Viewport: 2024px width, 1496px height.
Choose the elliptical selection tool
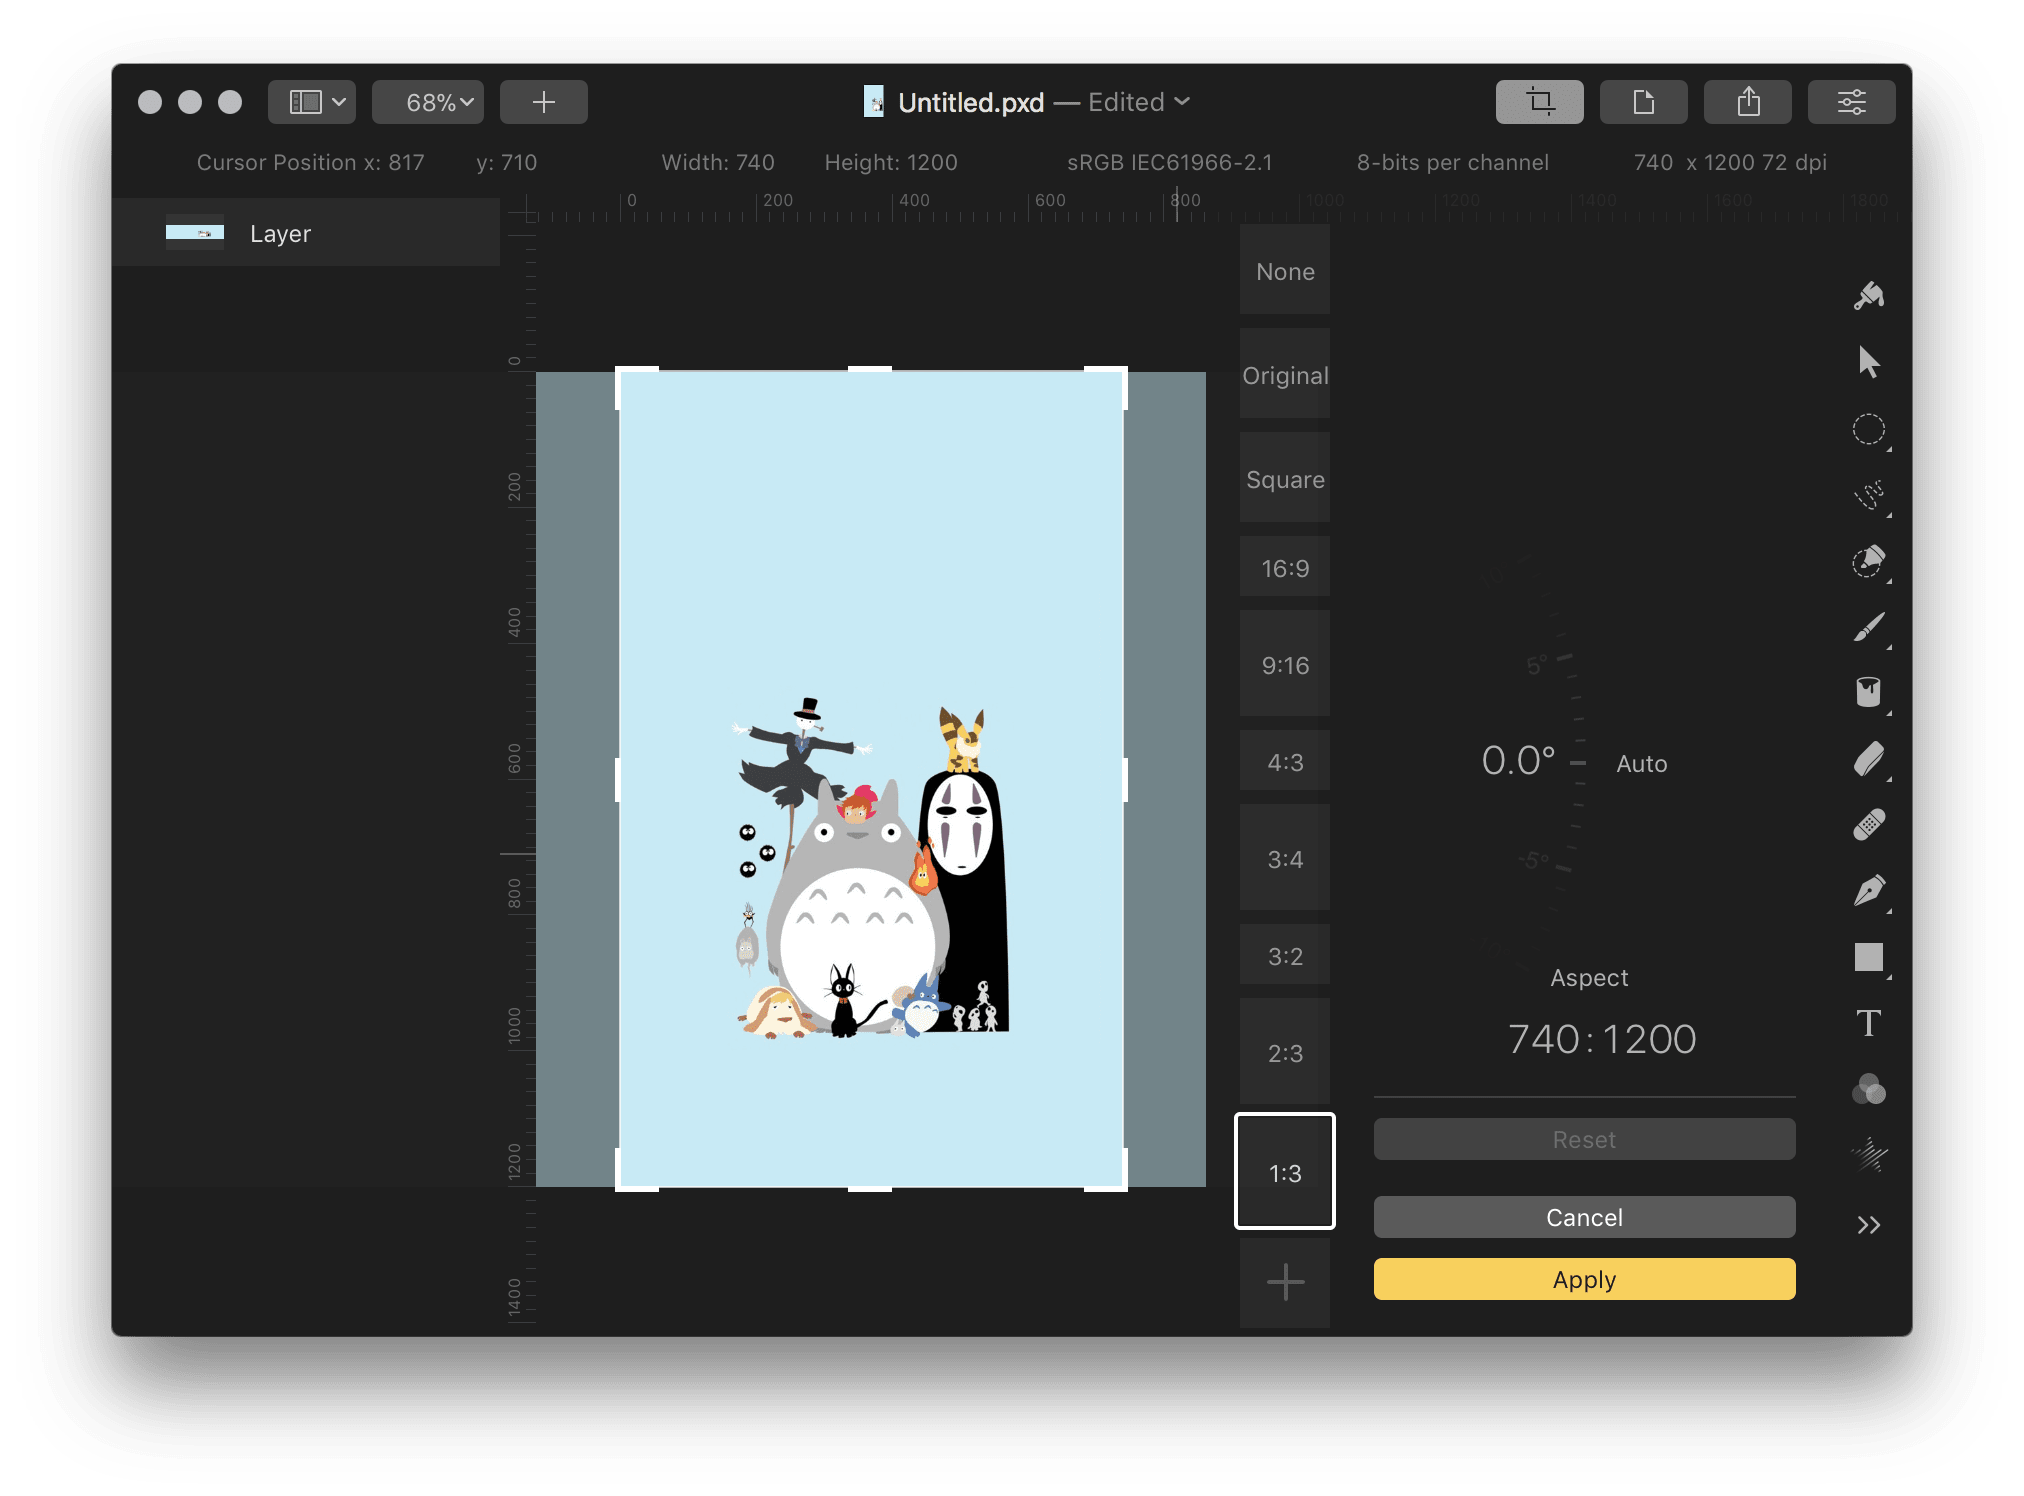(1868, 429)
